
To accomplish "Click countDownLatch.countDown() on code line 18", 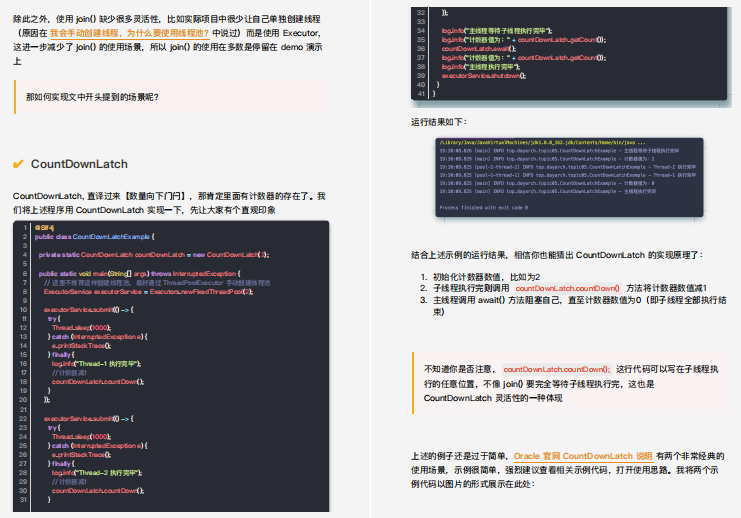I will (98, 382).
